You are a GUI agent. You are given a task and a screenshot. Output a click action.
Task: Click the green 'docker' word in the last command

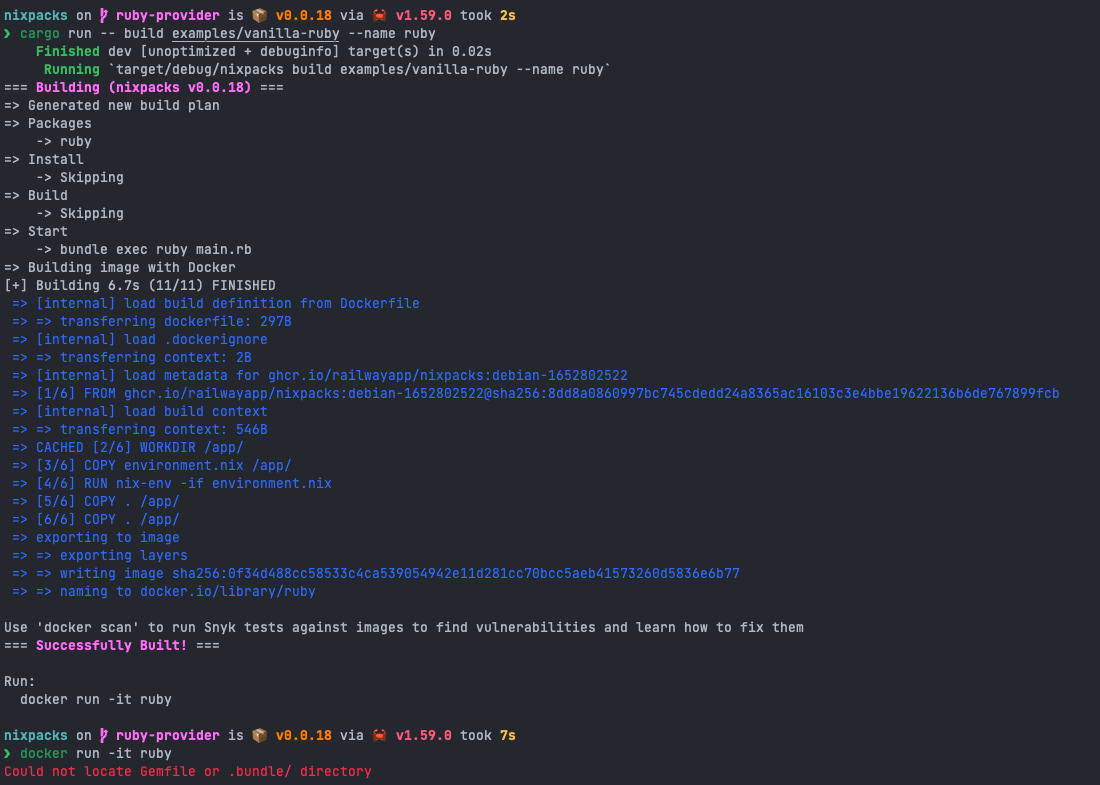(x=43, y=753)
